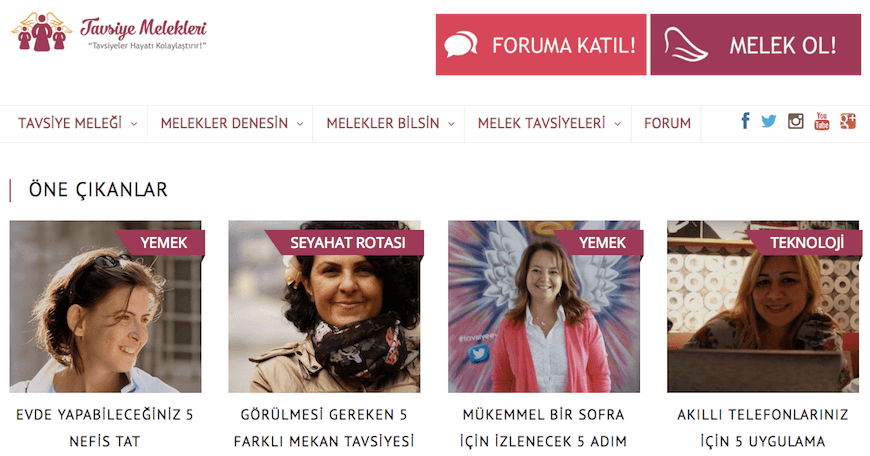Expand the Melekler Denesin dropdown arrow
The image size is (870, 456).
(300, 124)
